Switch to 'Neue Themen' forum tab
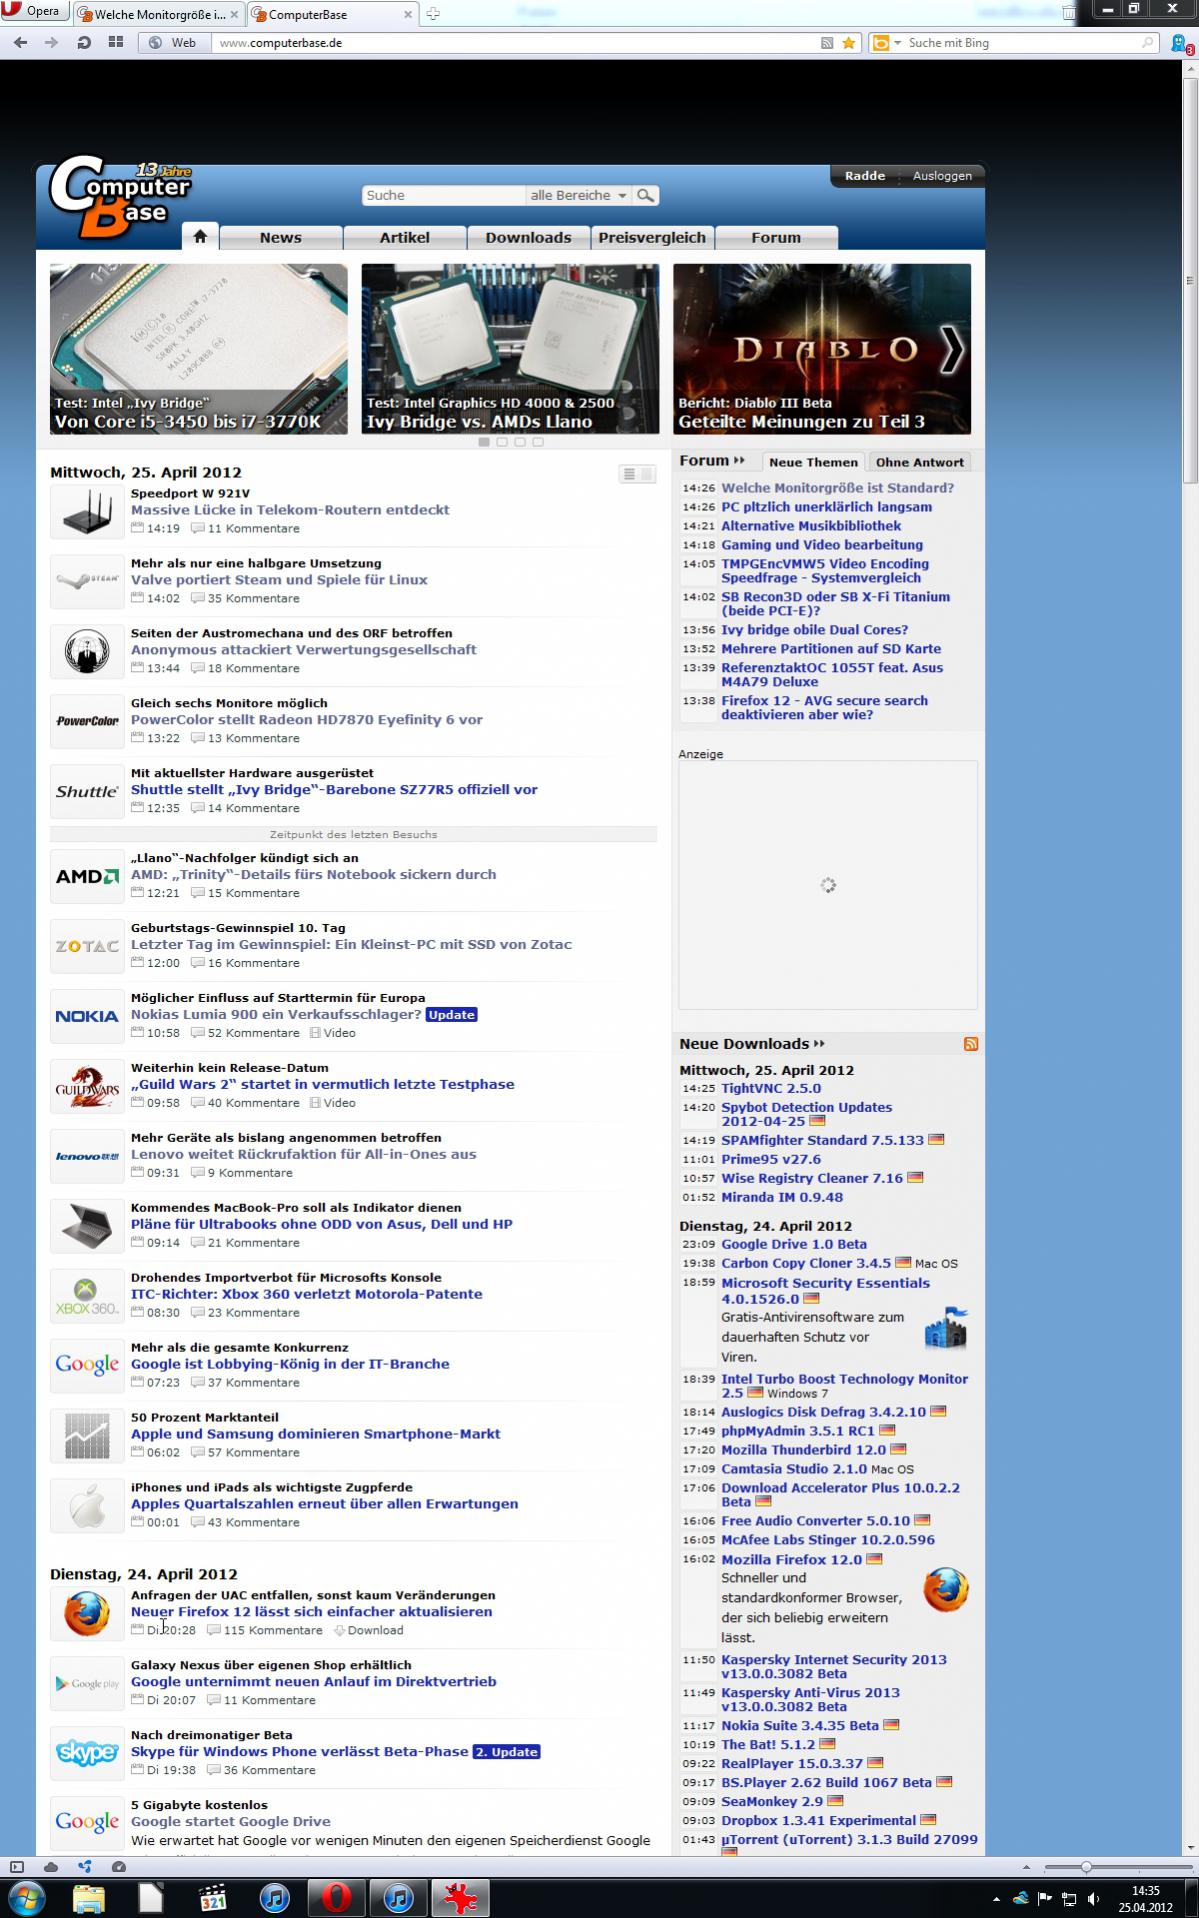1199x1918 pixels. point(813,462)
